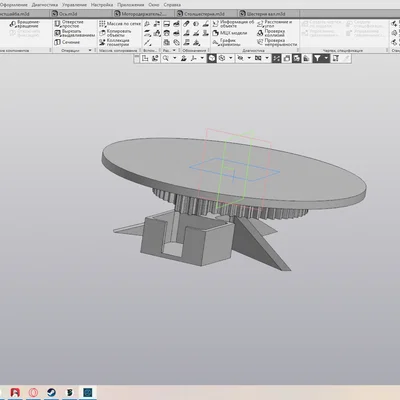Open dropdown arrow beside the filter funnel
Screen dimensions: 400x400
pos(326,58)
